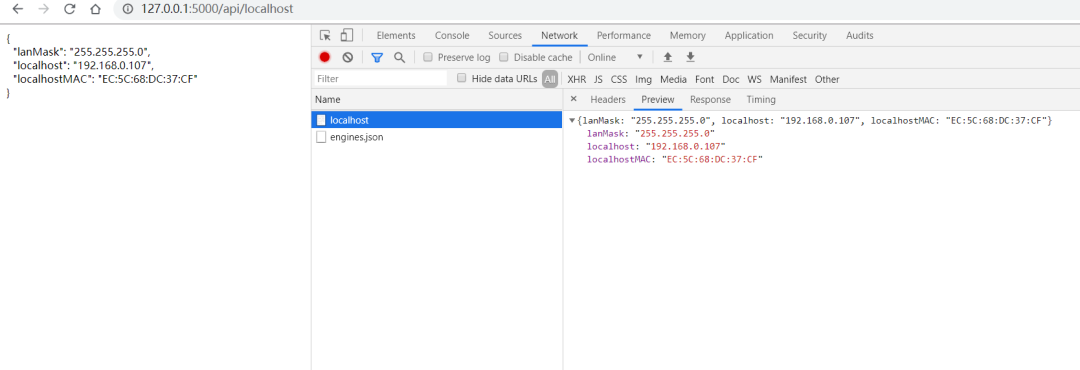Click the engines.json file icon
Viewport: 1080px width, 370px height.
coord(321,137)
